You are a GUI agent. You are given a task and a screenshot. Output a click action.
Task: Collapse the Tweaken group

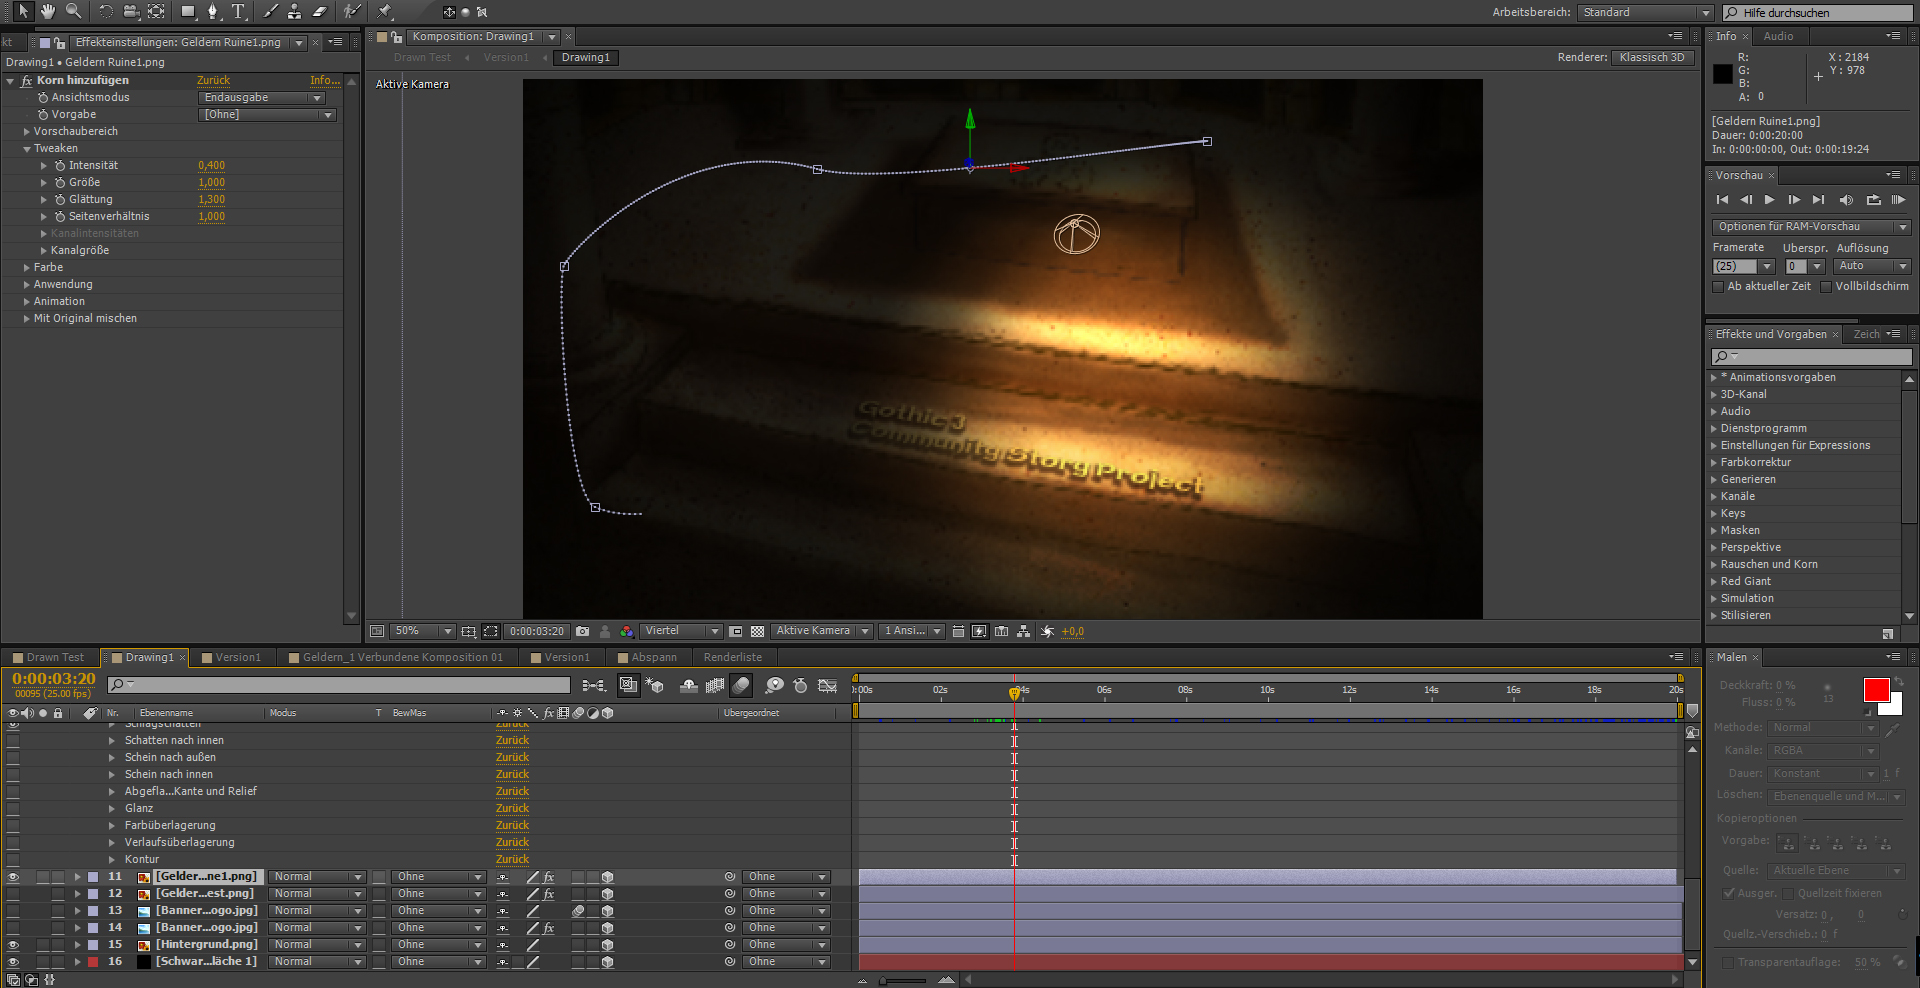click(27, 149)
